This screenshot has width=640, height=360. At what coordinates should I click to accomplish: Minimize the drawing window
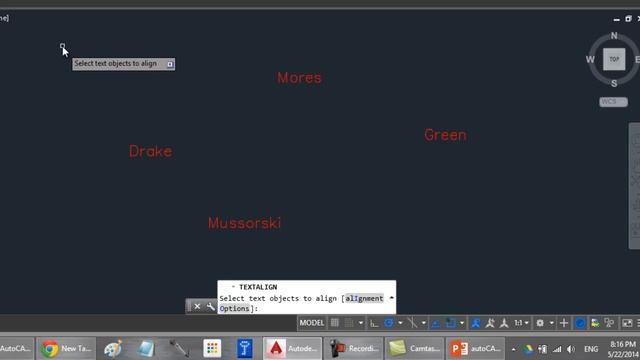click(x=616, y=19)
